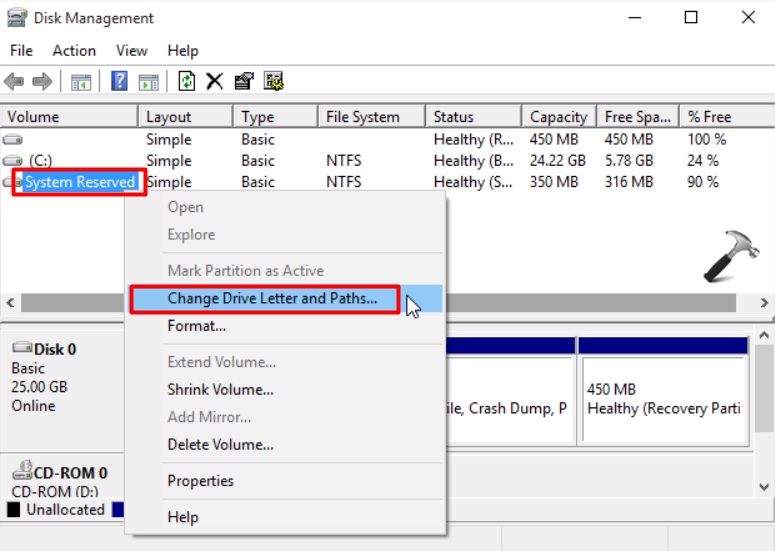Click the Settings wizard toolbar icon
This screenshot has width=775, height=551.
pos(273,81)
